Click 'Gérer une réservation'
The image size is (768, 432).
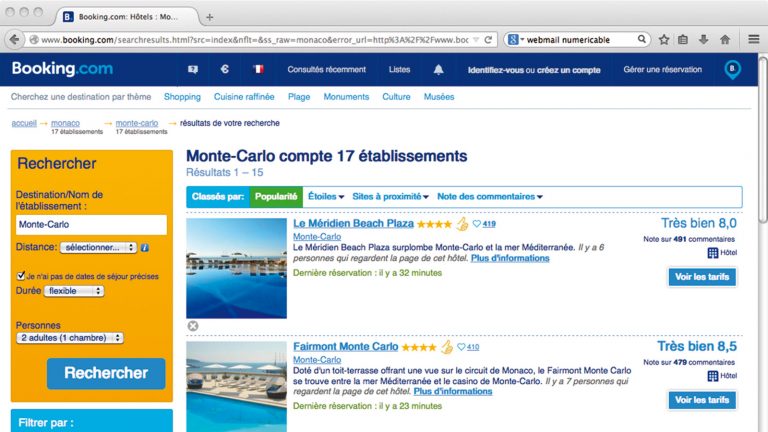662,70
